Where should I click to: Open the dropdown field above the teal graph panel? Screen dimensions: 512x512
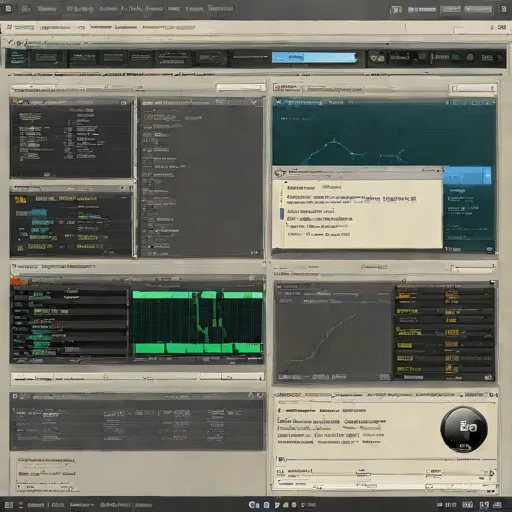point(473,88)
